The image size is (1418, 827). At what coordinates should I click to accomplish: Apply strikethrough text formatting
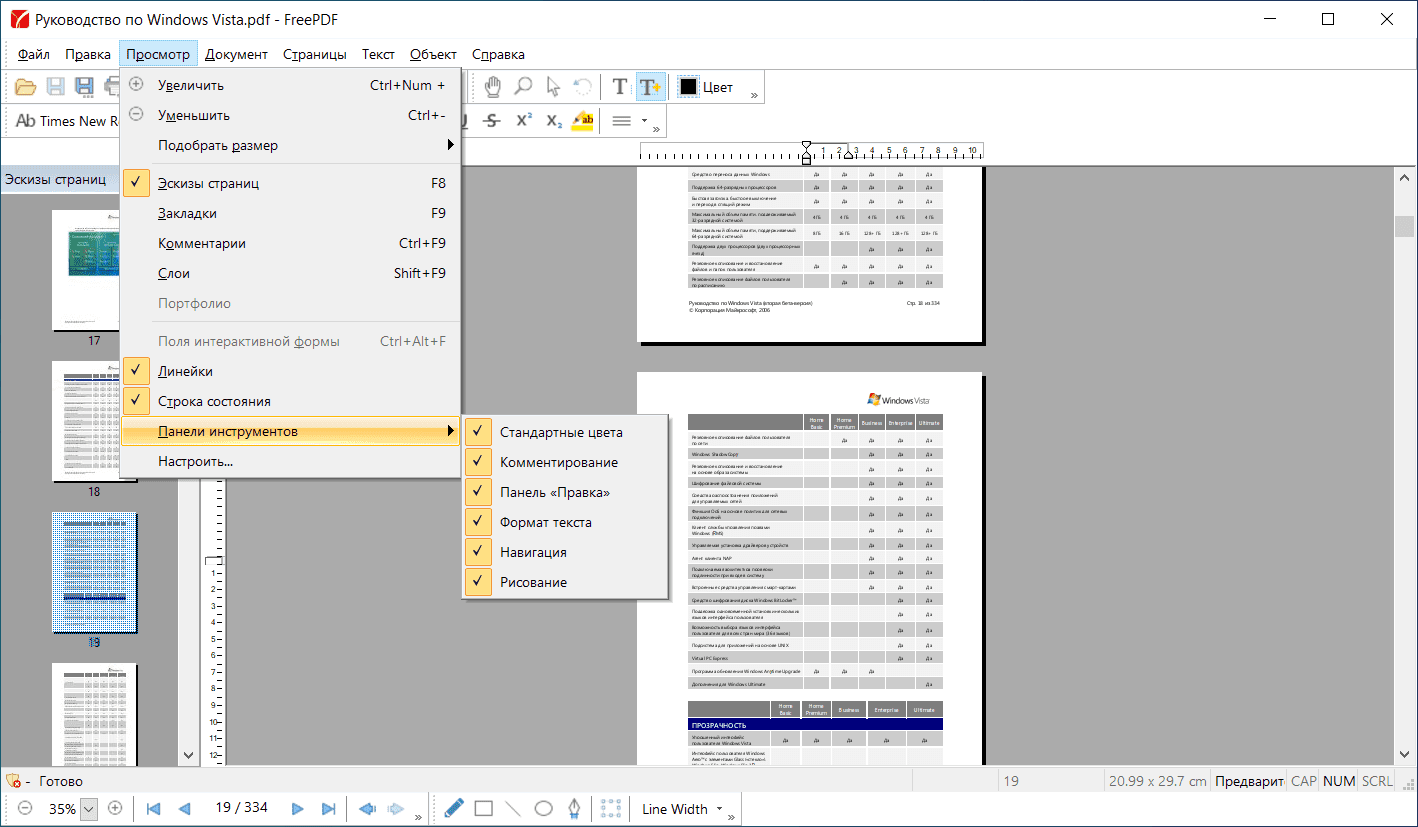coord(491,121)
